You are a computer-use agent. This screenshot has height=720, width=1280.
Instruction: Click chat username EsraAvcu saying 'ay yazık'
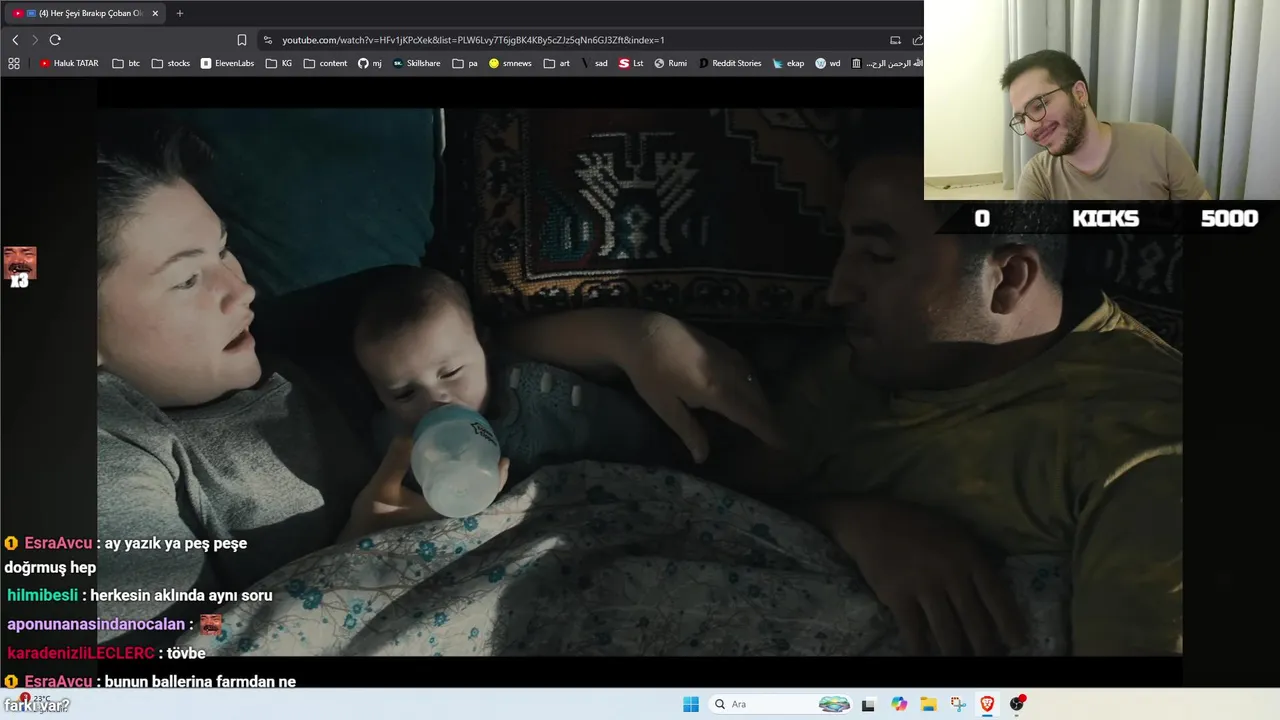pyautogui.click(x=58, y=543)
